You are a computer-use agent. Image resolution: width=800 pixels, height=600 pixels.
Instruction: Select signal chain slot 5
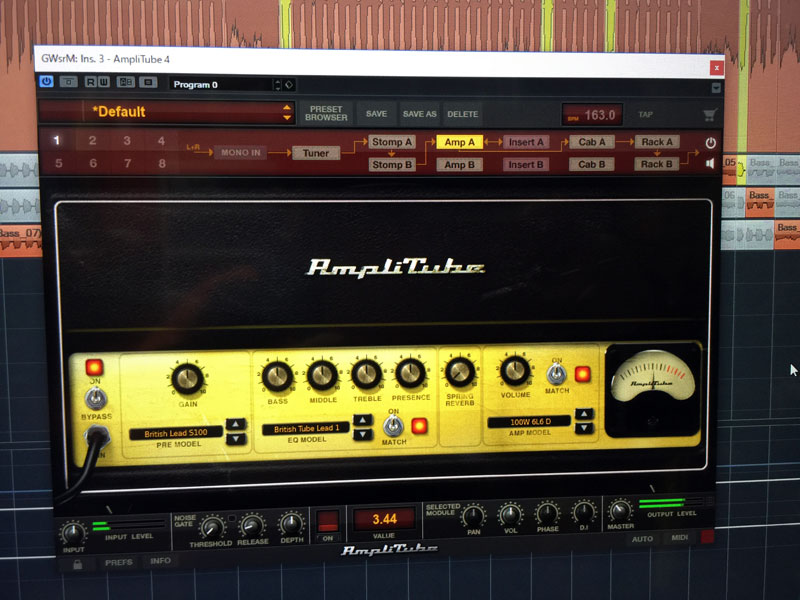pos(59,163)
